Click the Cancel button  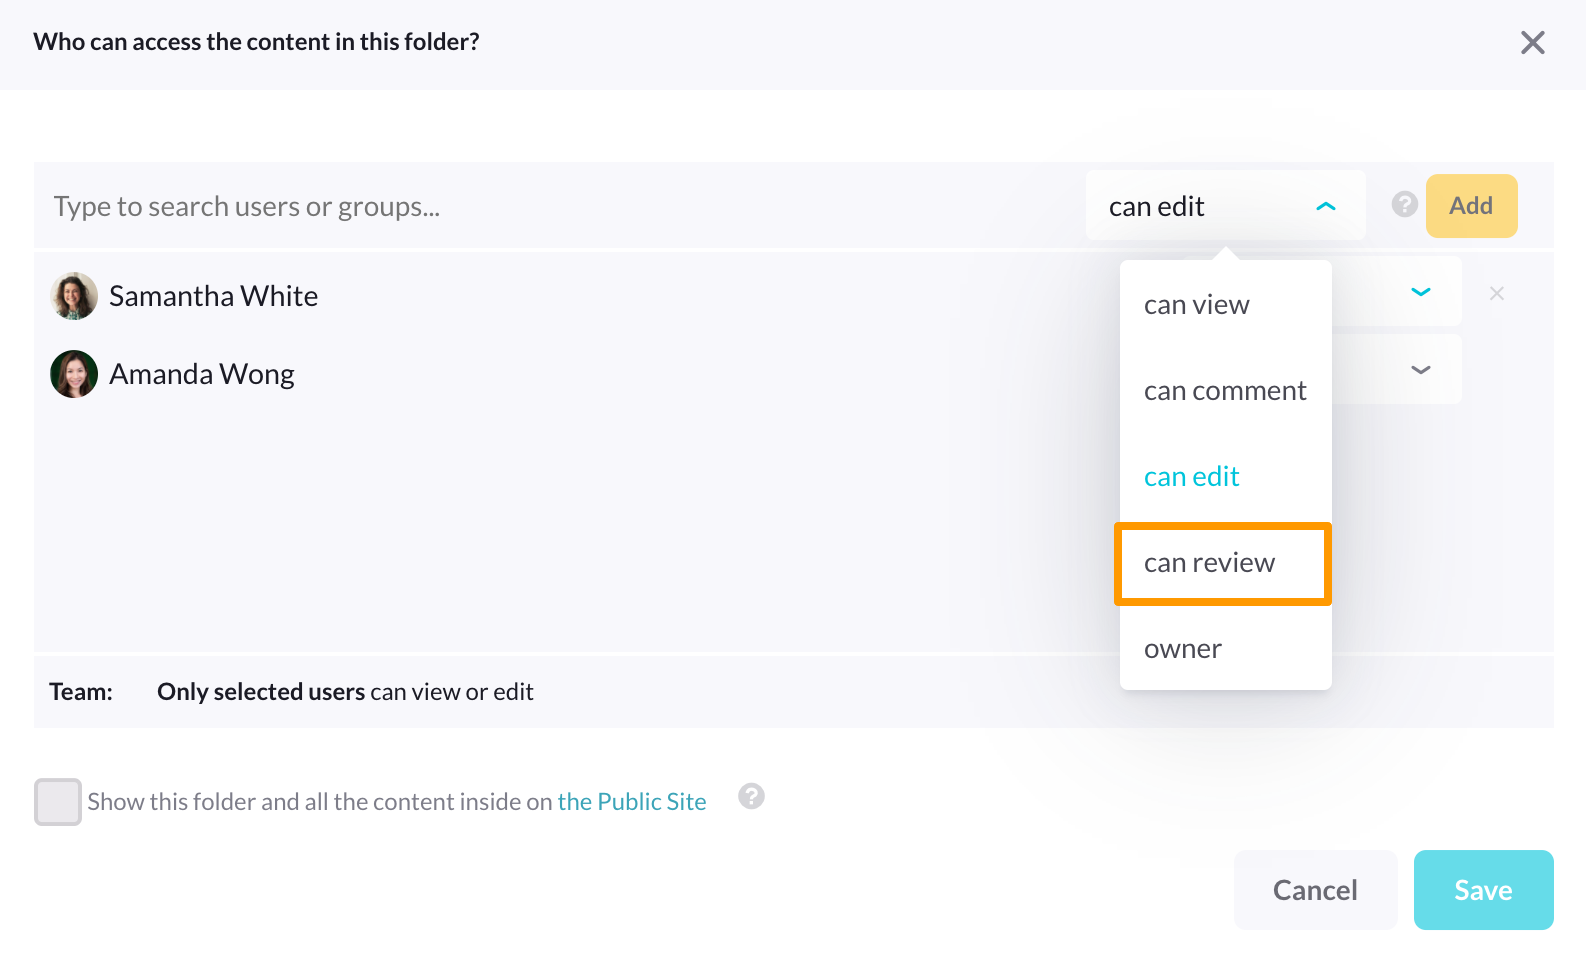tap(1315, 890)
